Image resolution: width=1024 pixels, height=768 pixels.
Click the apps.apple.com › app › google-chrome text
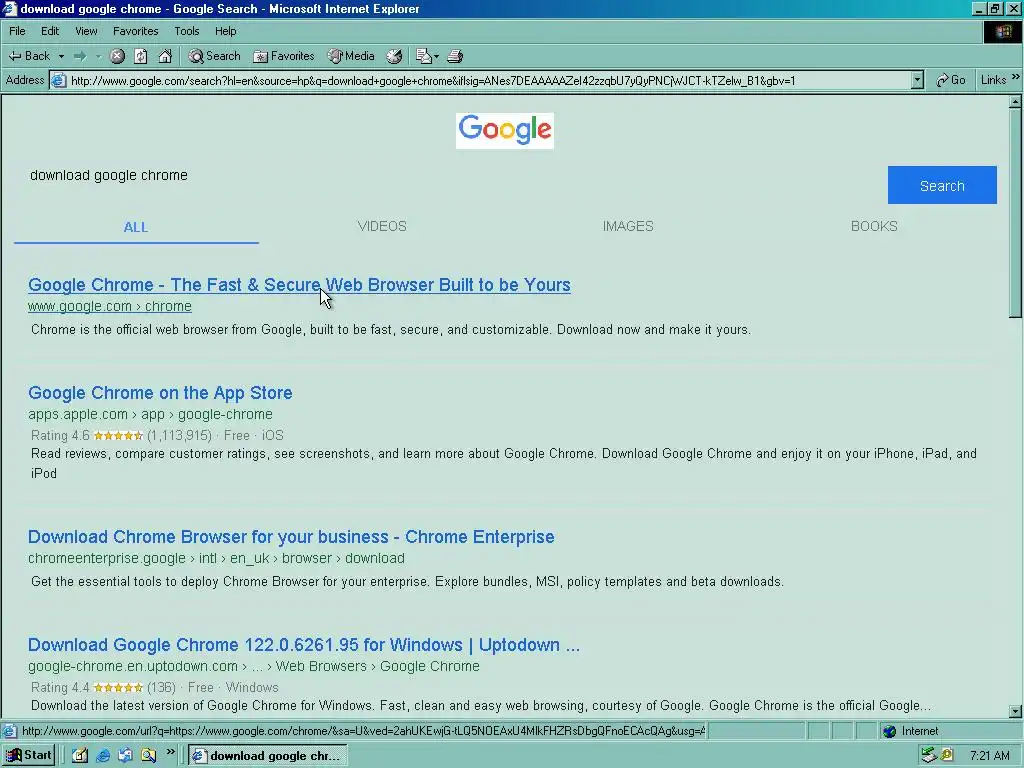click(150, 414)
